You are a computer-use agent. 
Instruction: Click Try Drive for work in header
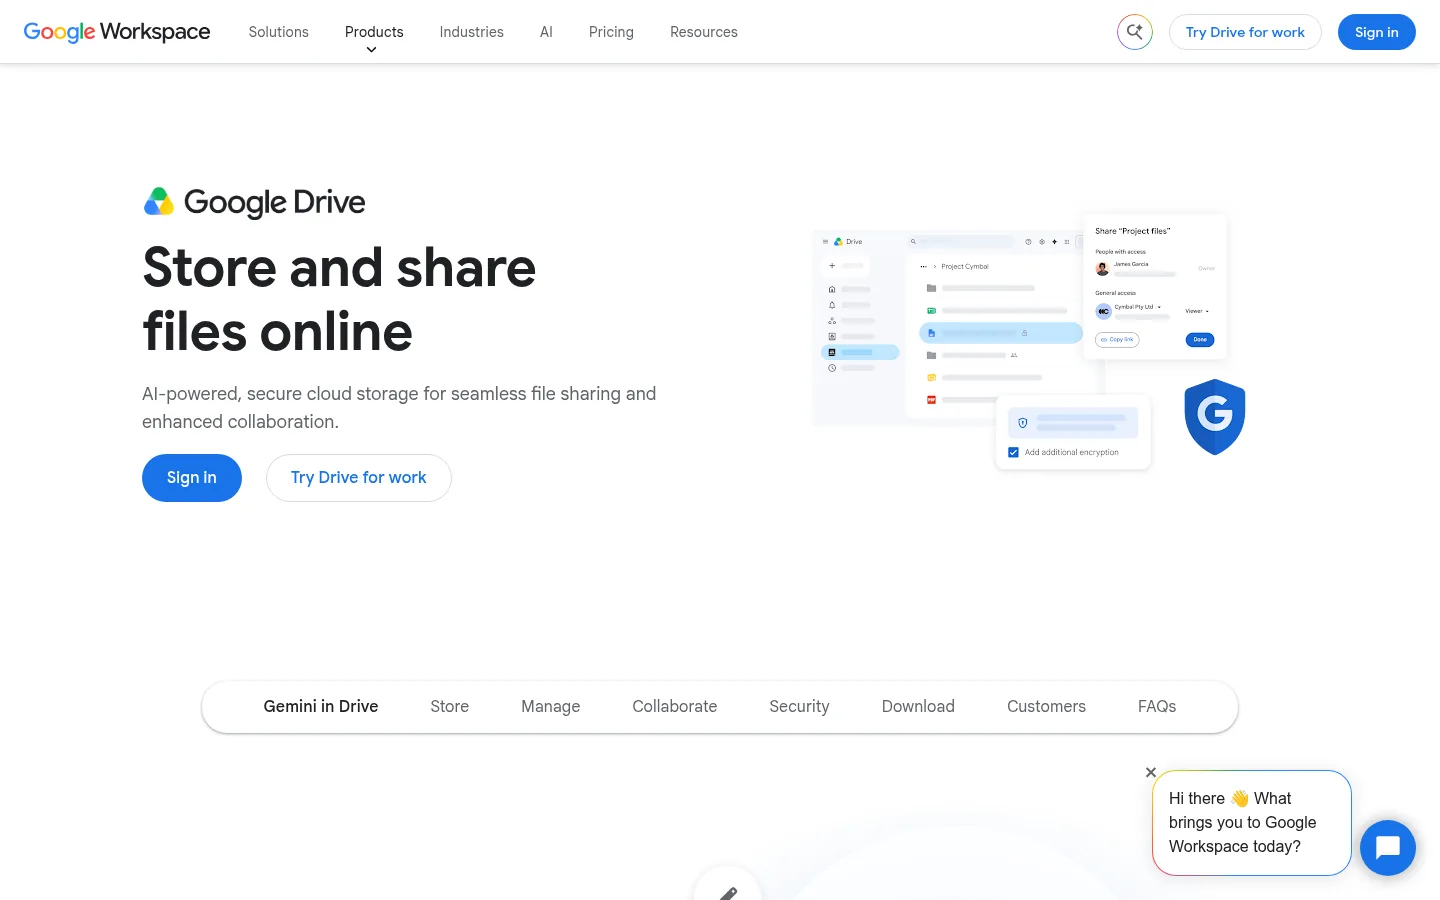(1245, 32)
